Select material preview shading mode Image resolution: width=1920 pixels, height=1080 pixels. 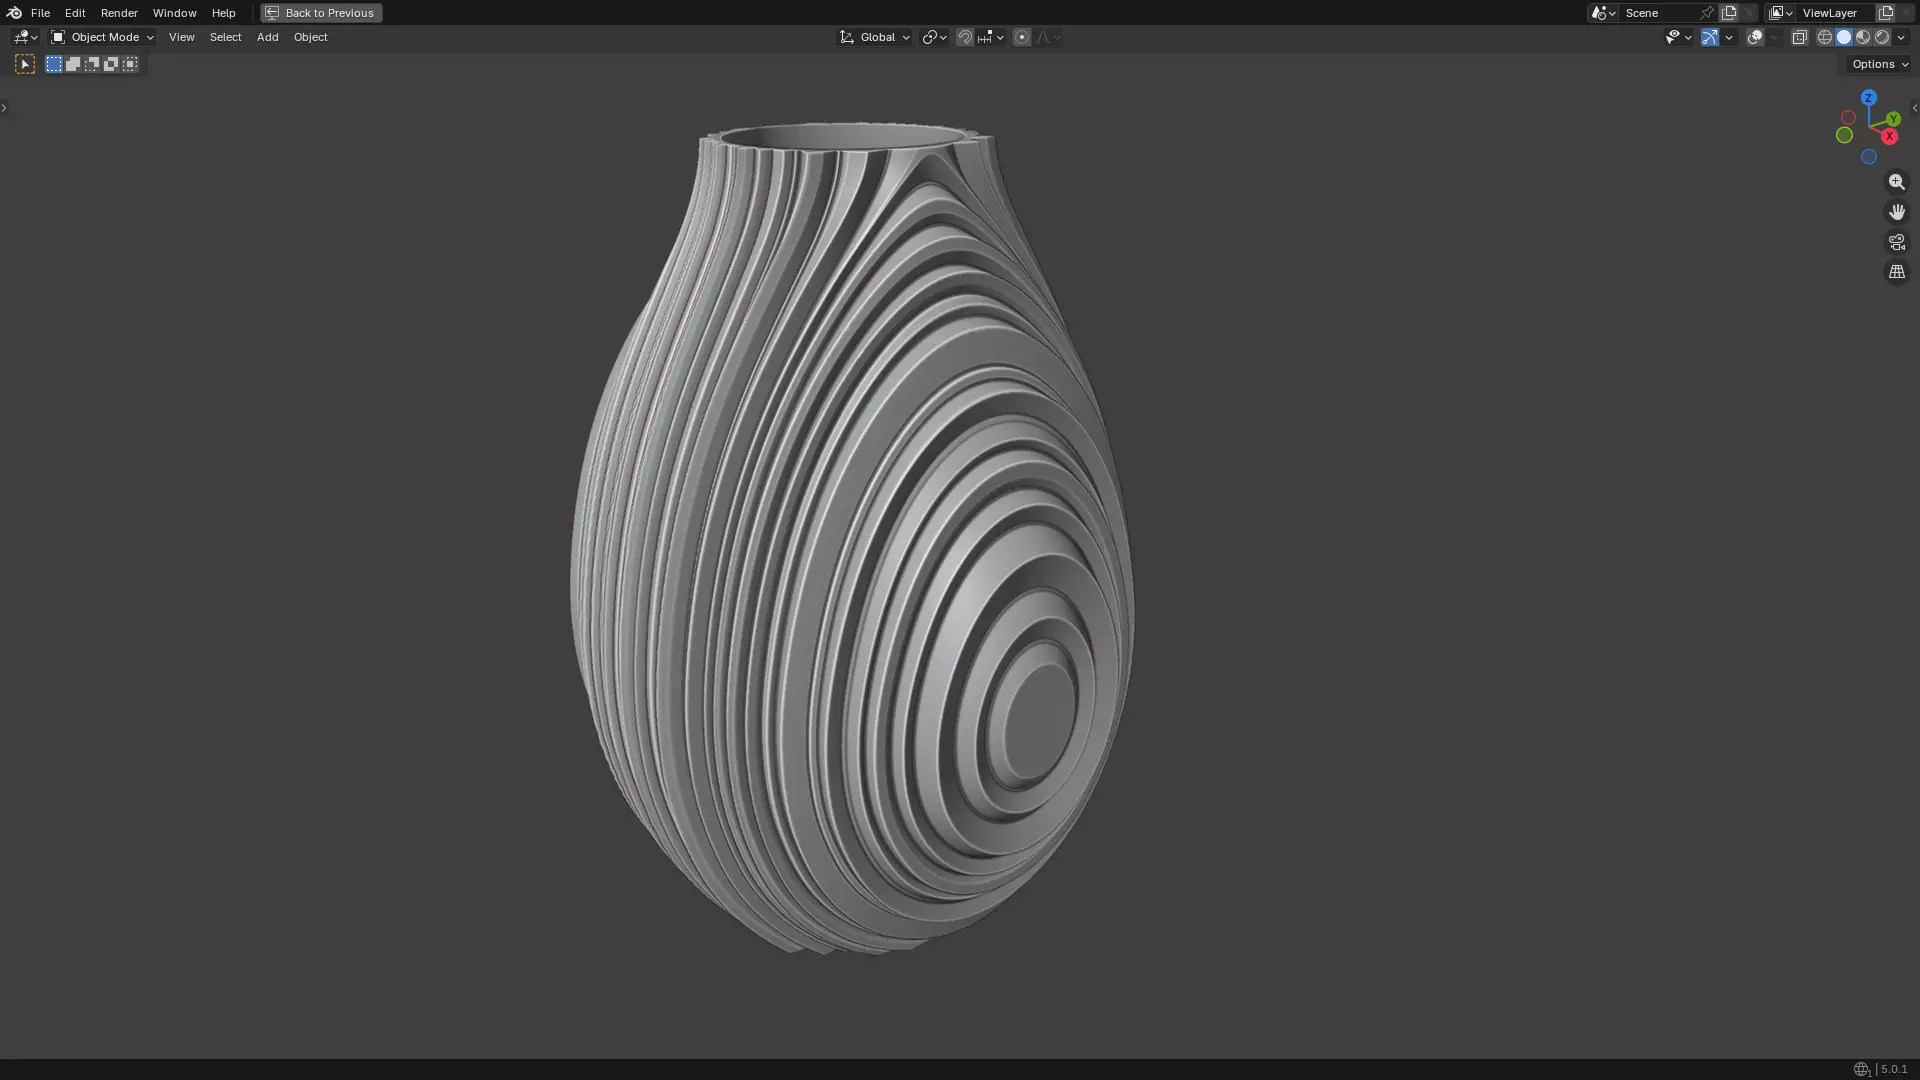click(x=1863, y=37)
